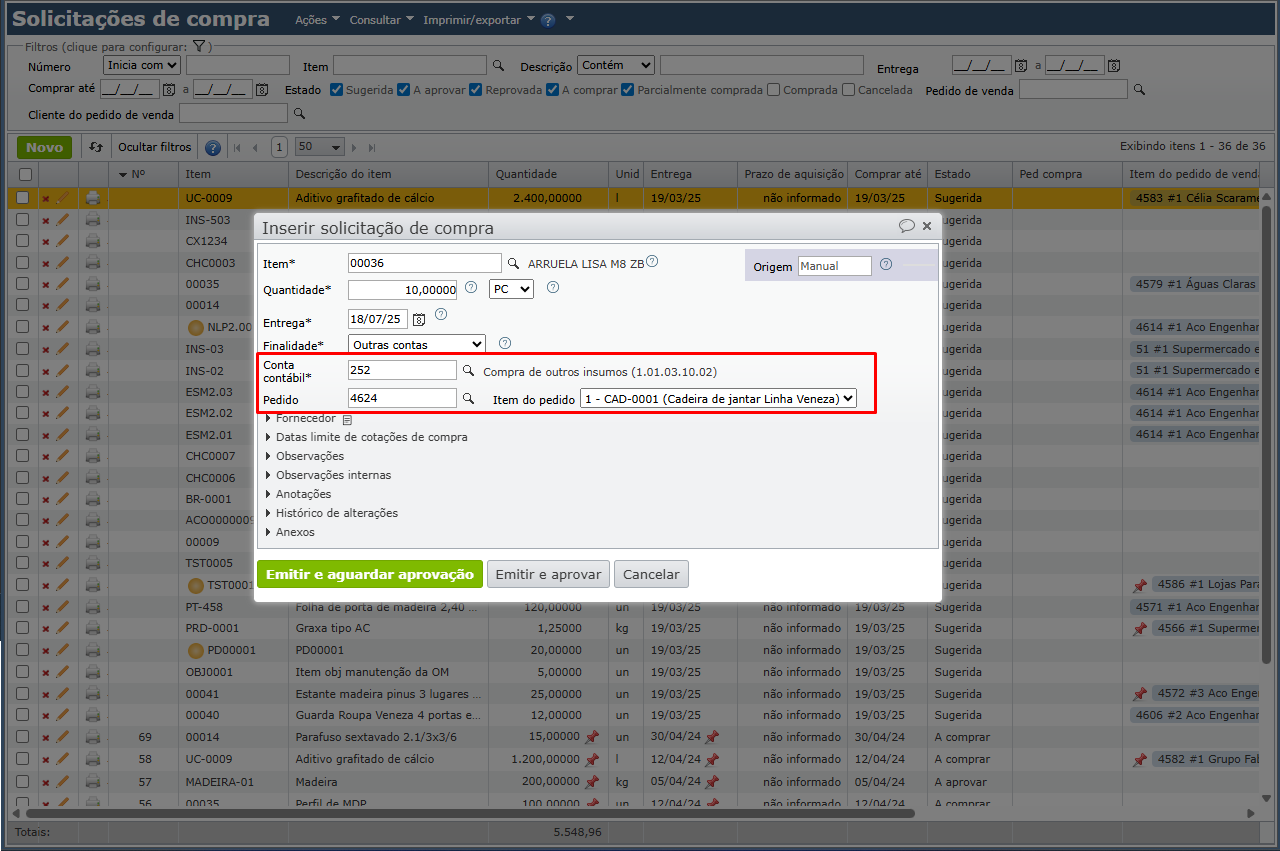Click the search icon next to Item field

(x=514, y=264)
